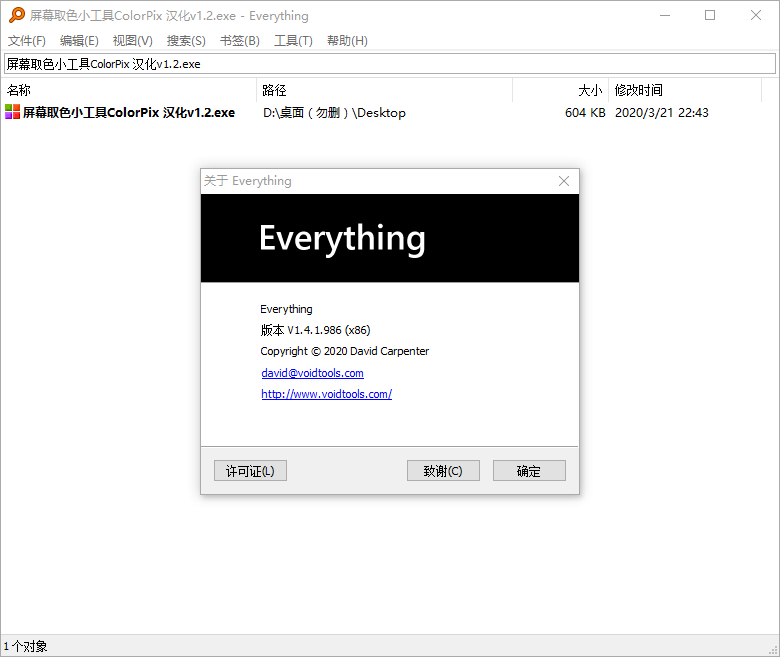The height and width of the screenshot is (657, 780).
Task: Sort results by 路径 column header
Action: tap(385, 90)
